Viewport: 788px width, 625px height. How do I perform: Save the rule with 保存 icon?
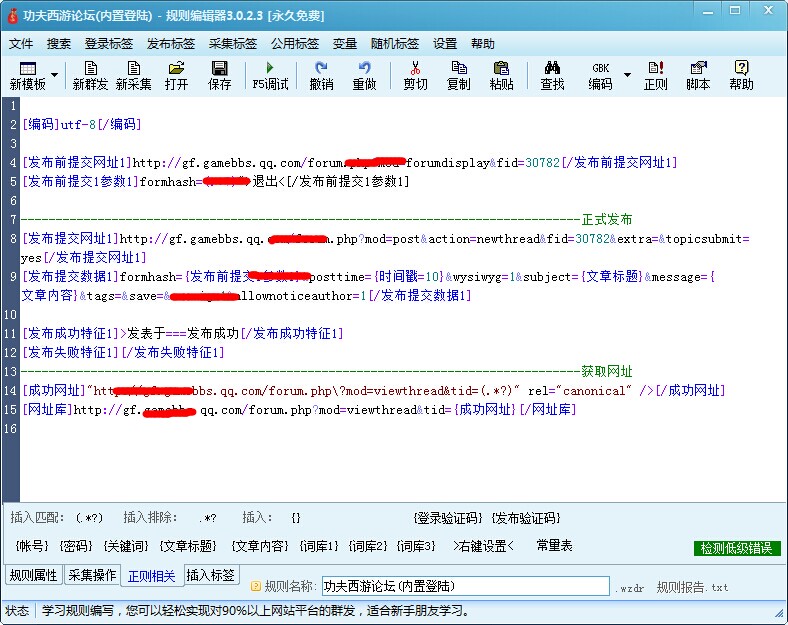pos(220,75)
